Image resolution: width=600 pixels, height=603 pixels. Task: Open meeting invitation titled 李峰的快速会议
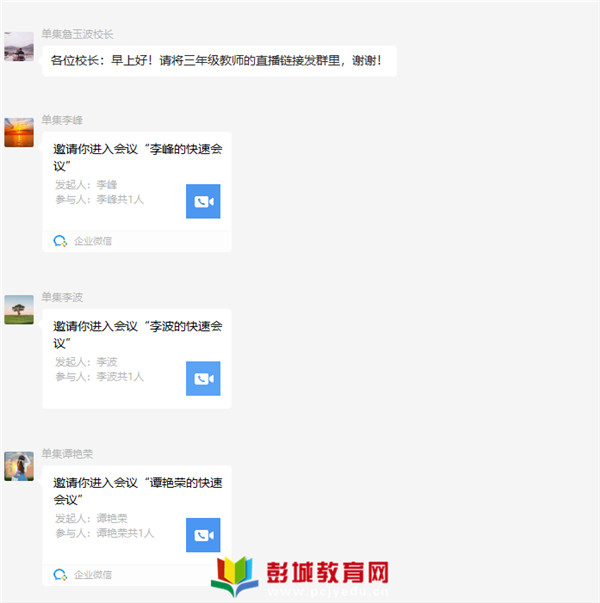[137, 192]
